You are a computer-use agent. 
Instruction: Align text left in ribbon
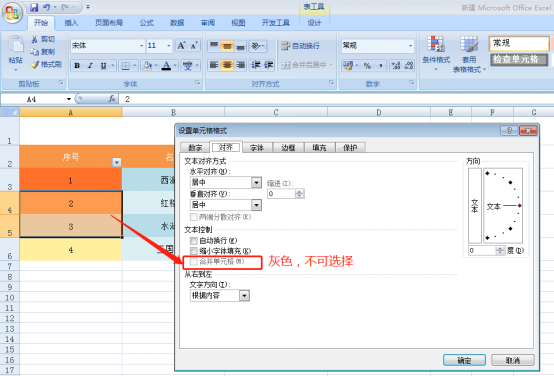point(214,65)
